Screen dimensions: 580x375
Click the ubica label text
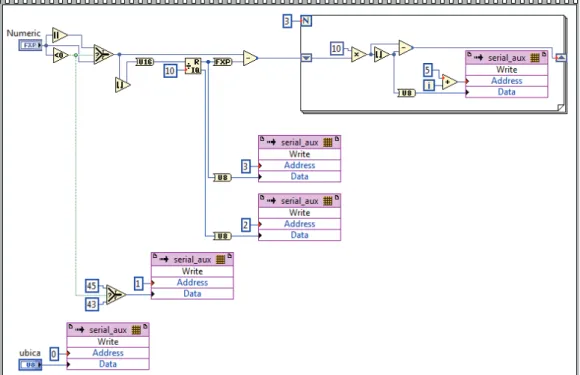(x=30, y=353)
